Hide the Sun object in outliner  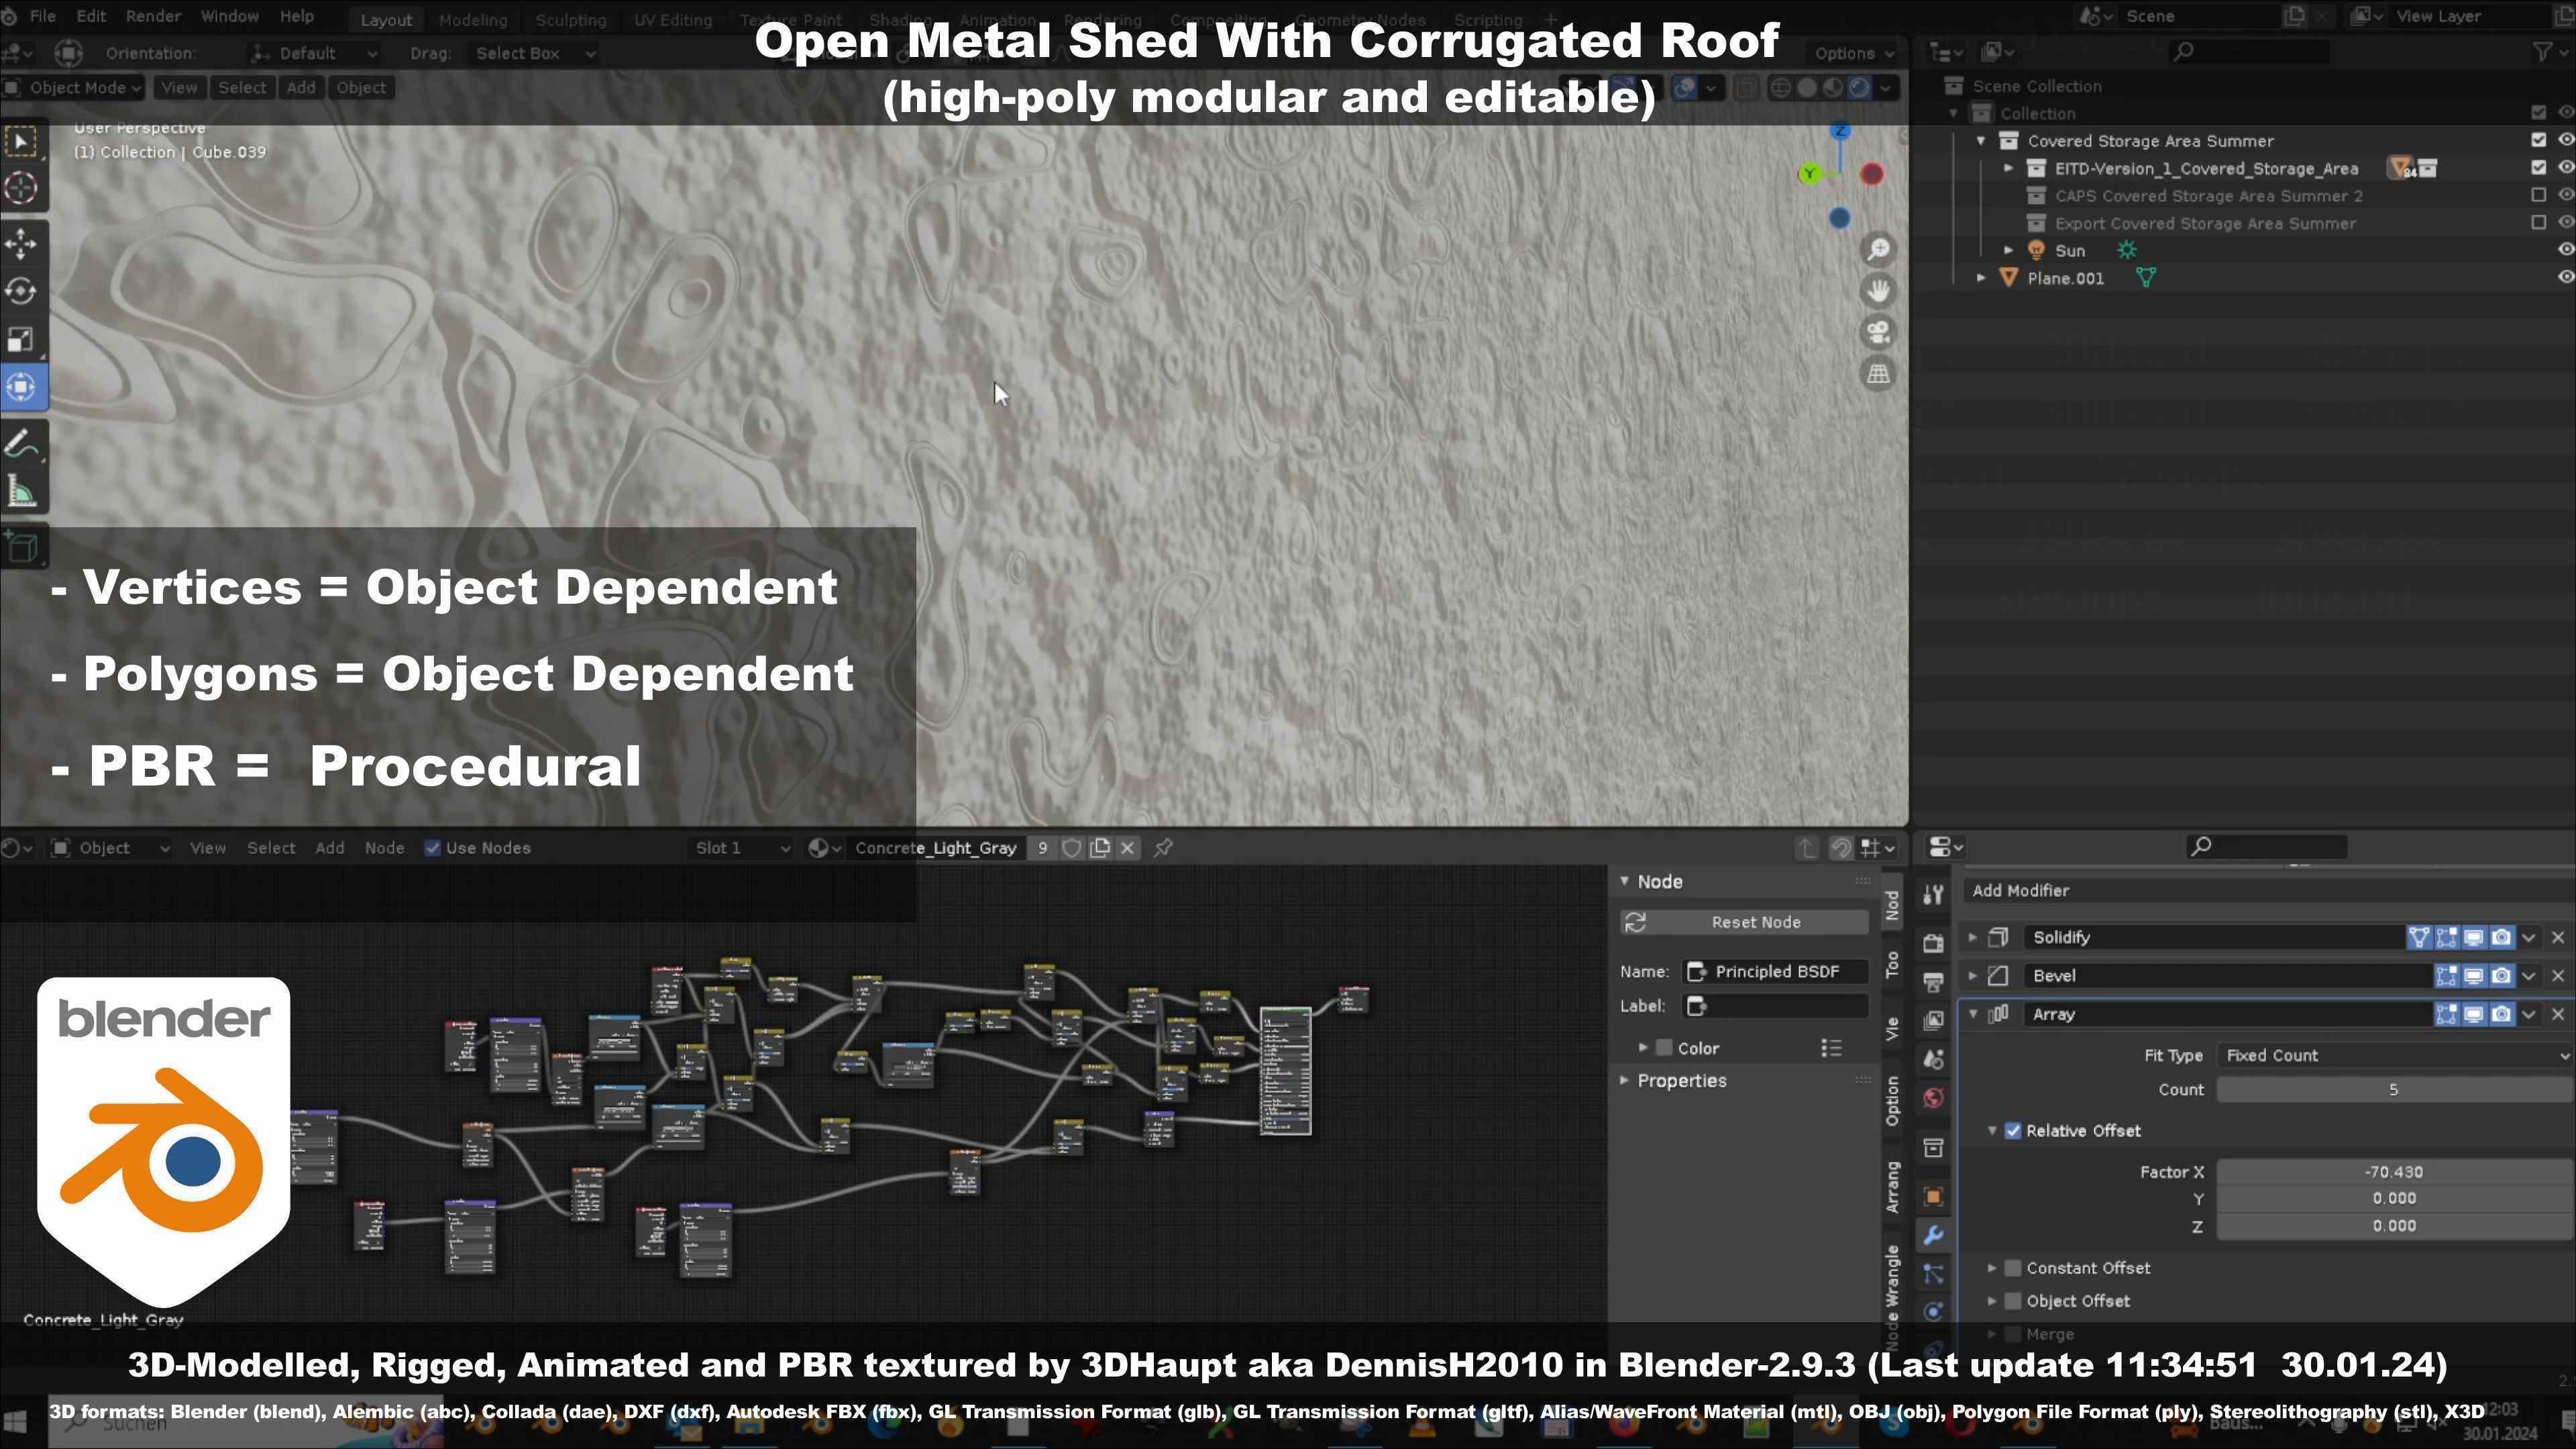click(2564, 250)
